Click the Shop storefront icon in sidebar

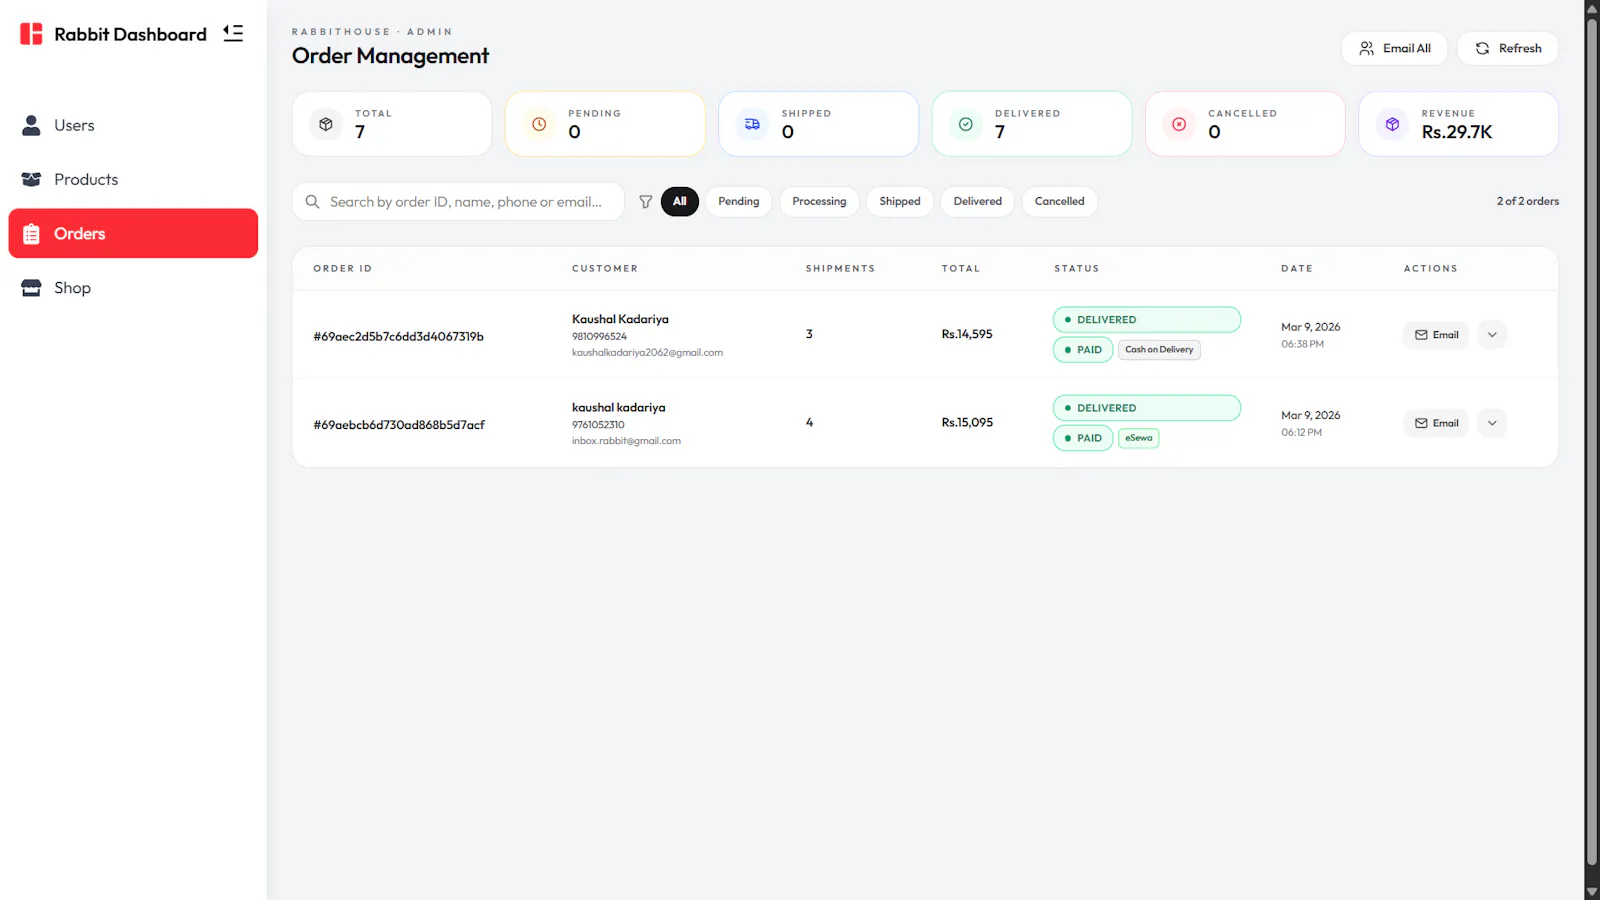[31, 287]
